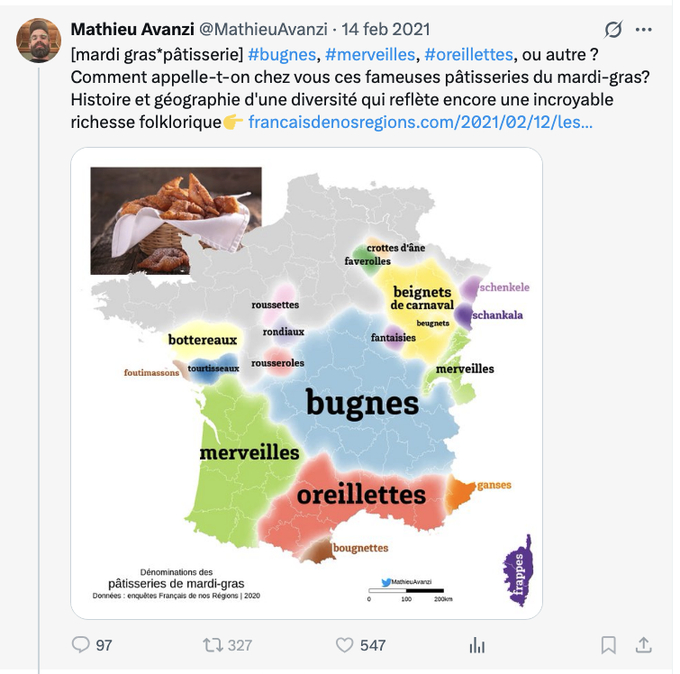The image size is (680, 674).
Task: Click the 547 likes count
Action: coord(372,645)
